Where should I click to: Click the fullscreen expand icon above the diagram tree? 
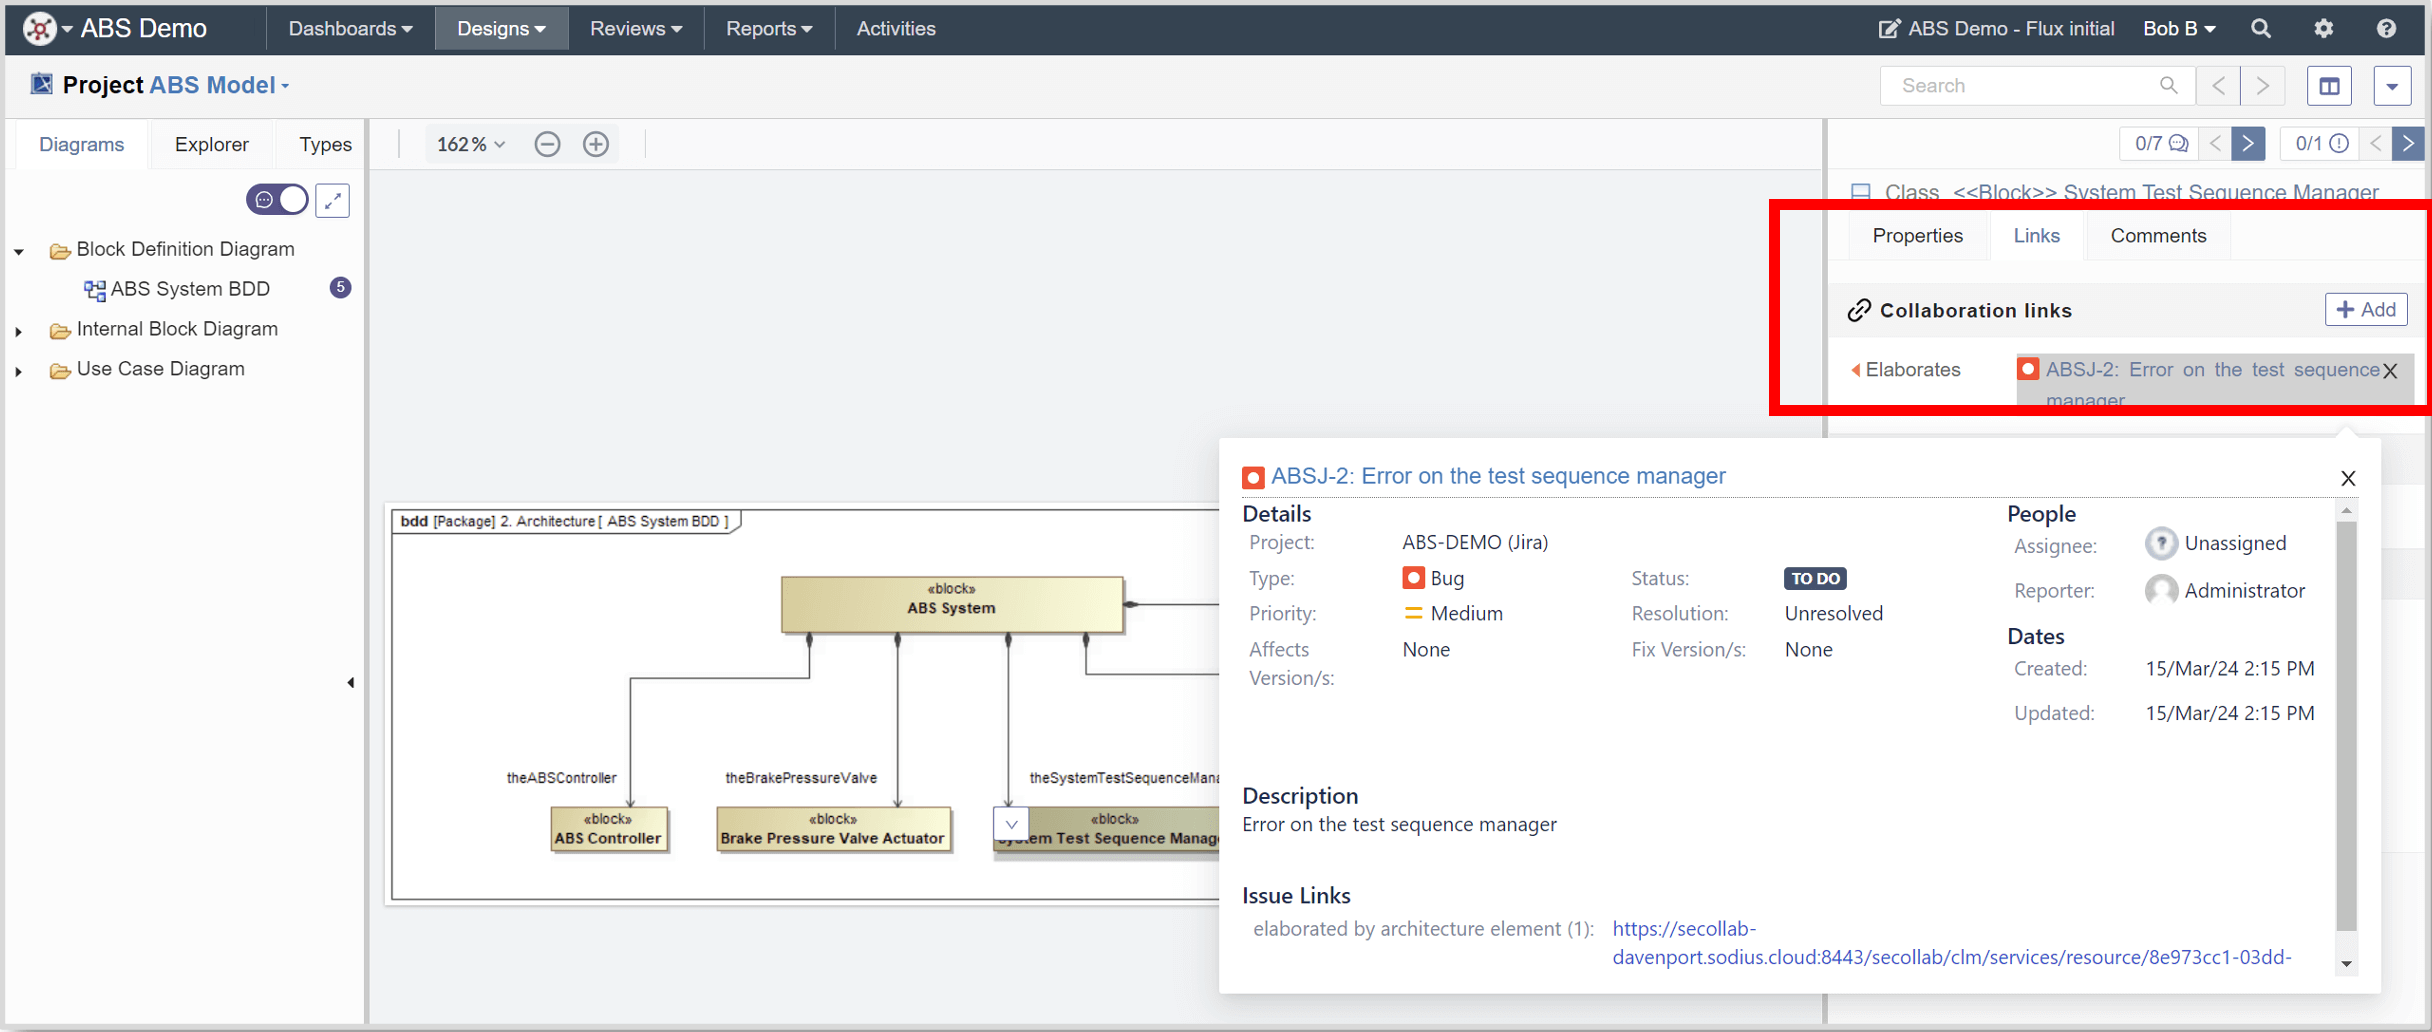(x=332, y=200)
